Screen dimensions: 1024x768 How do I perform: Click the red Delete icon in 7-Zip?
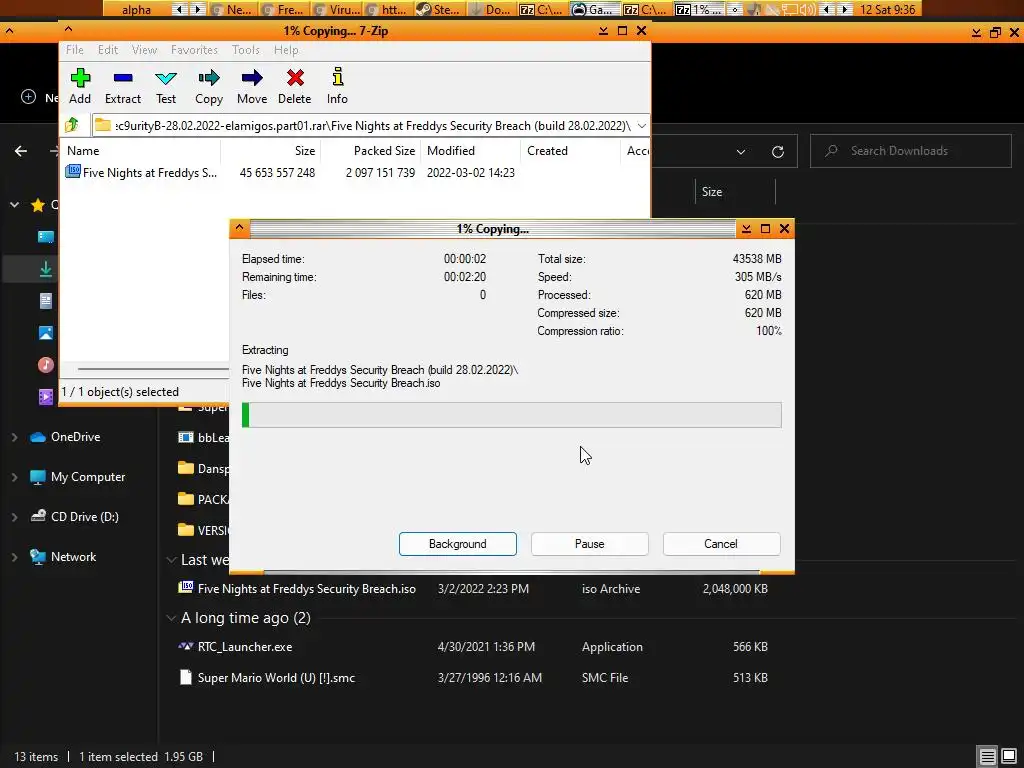pyautogui.click(x=295, y=78)
